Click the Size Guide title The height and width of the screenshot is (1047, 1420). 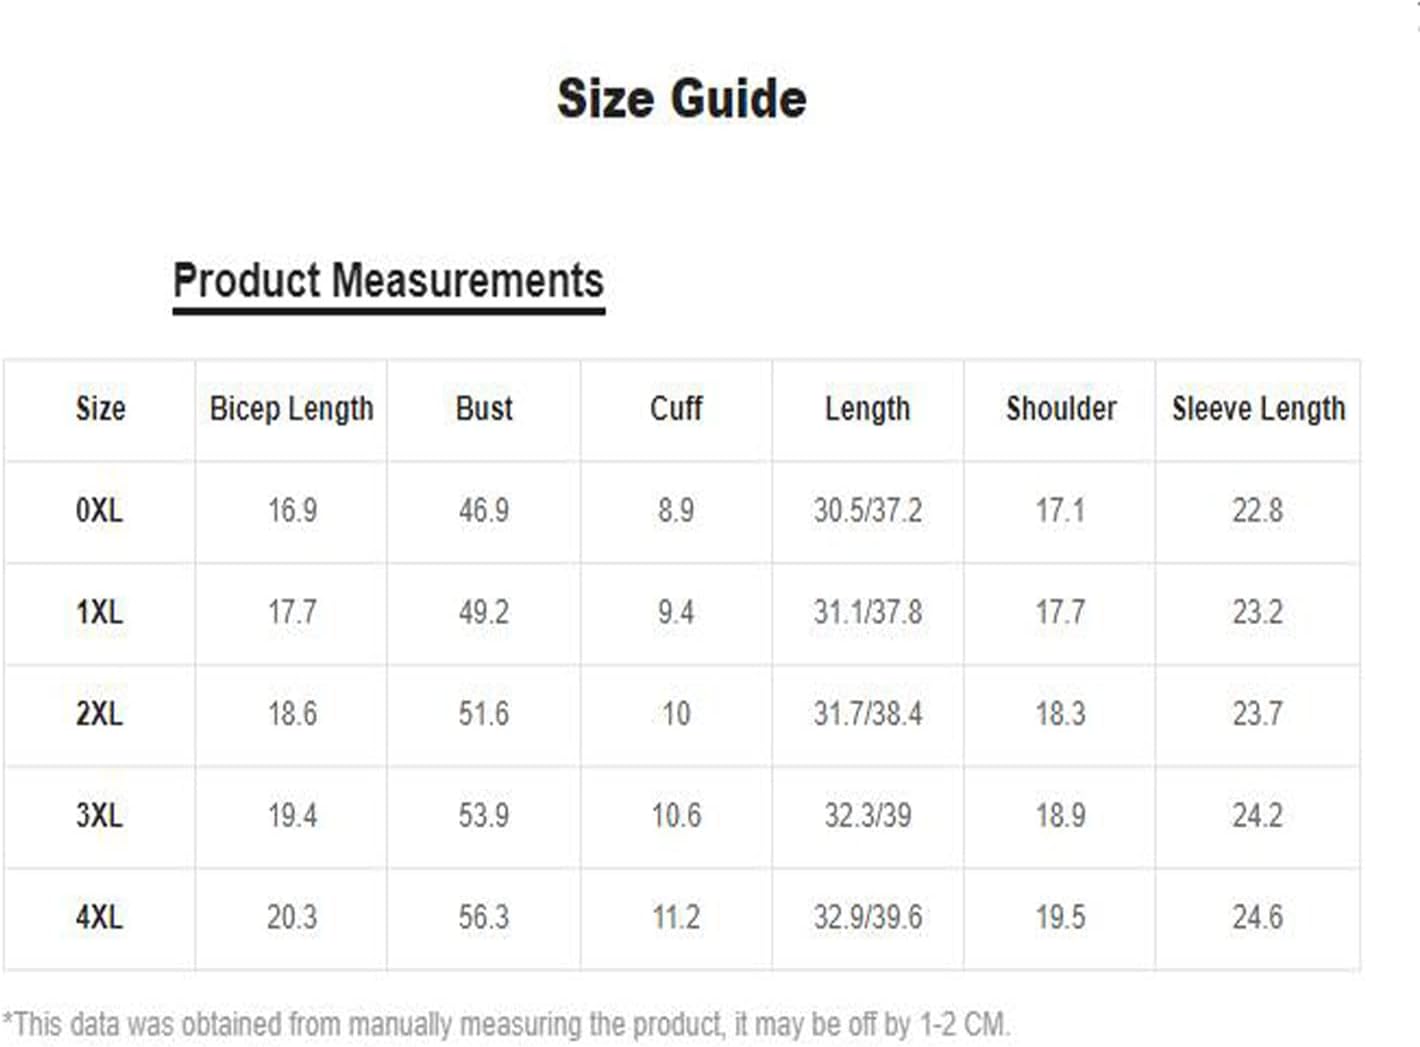[682, 98]
